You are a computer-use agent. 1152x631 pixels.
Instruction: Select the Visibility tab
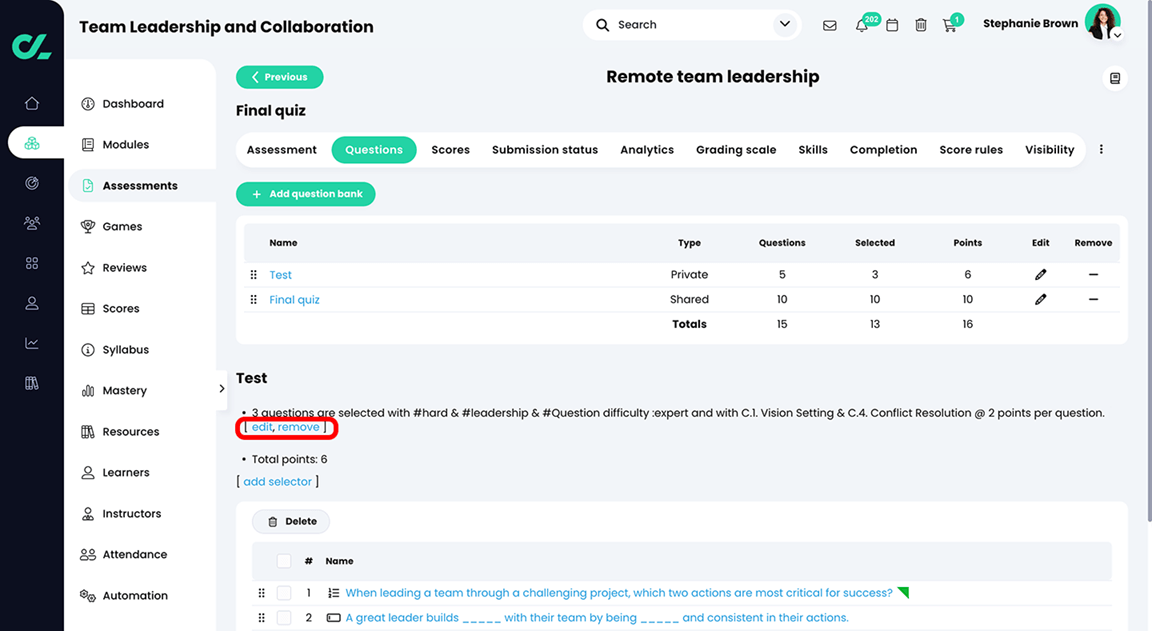point(1049,150)
